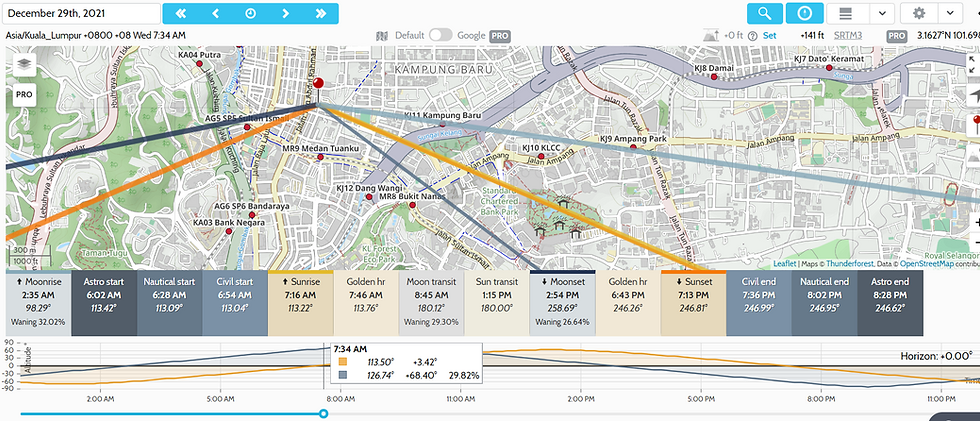Click the locate-me arrow on the map
The height and width of the screenshot is (421, 980).
(x=974, y=95)
